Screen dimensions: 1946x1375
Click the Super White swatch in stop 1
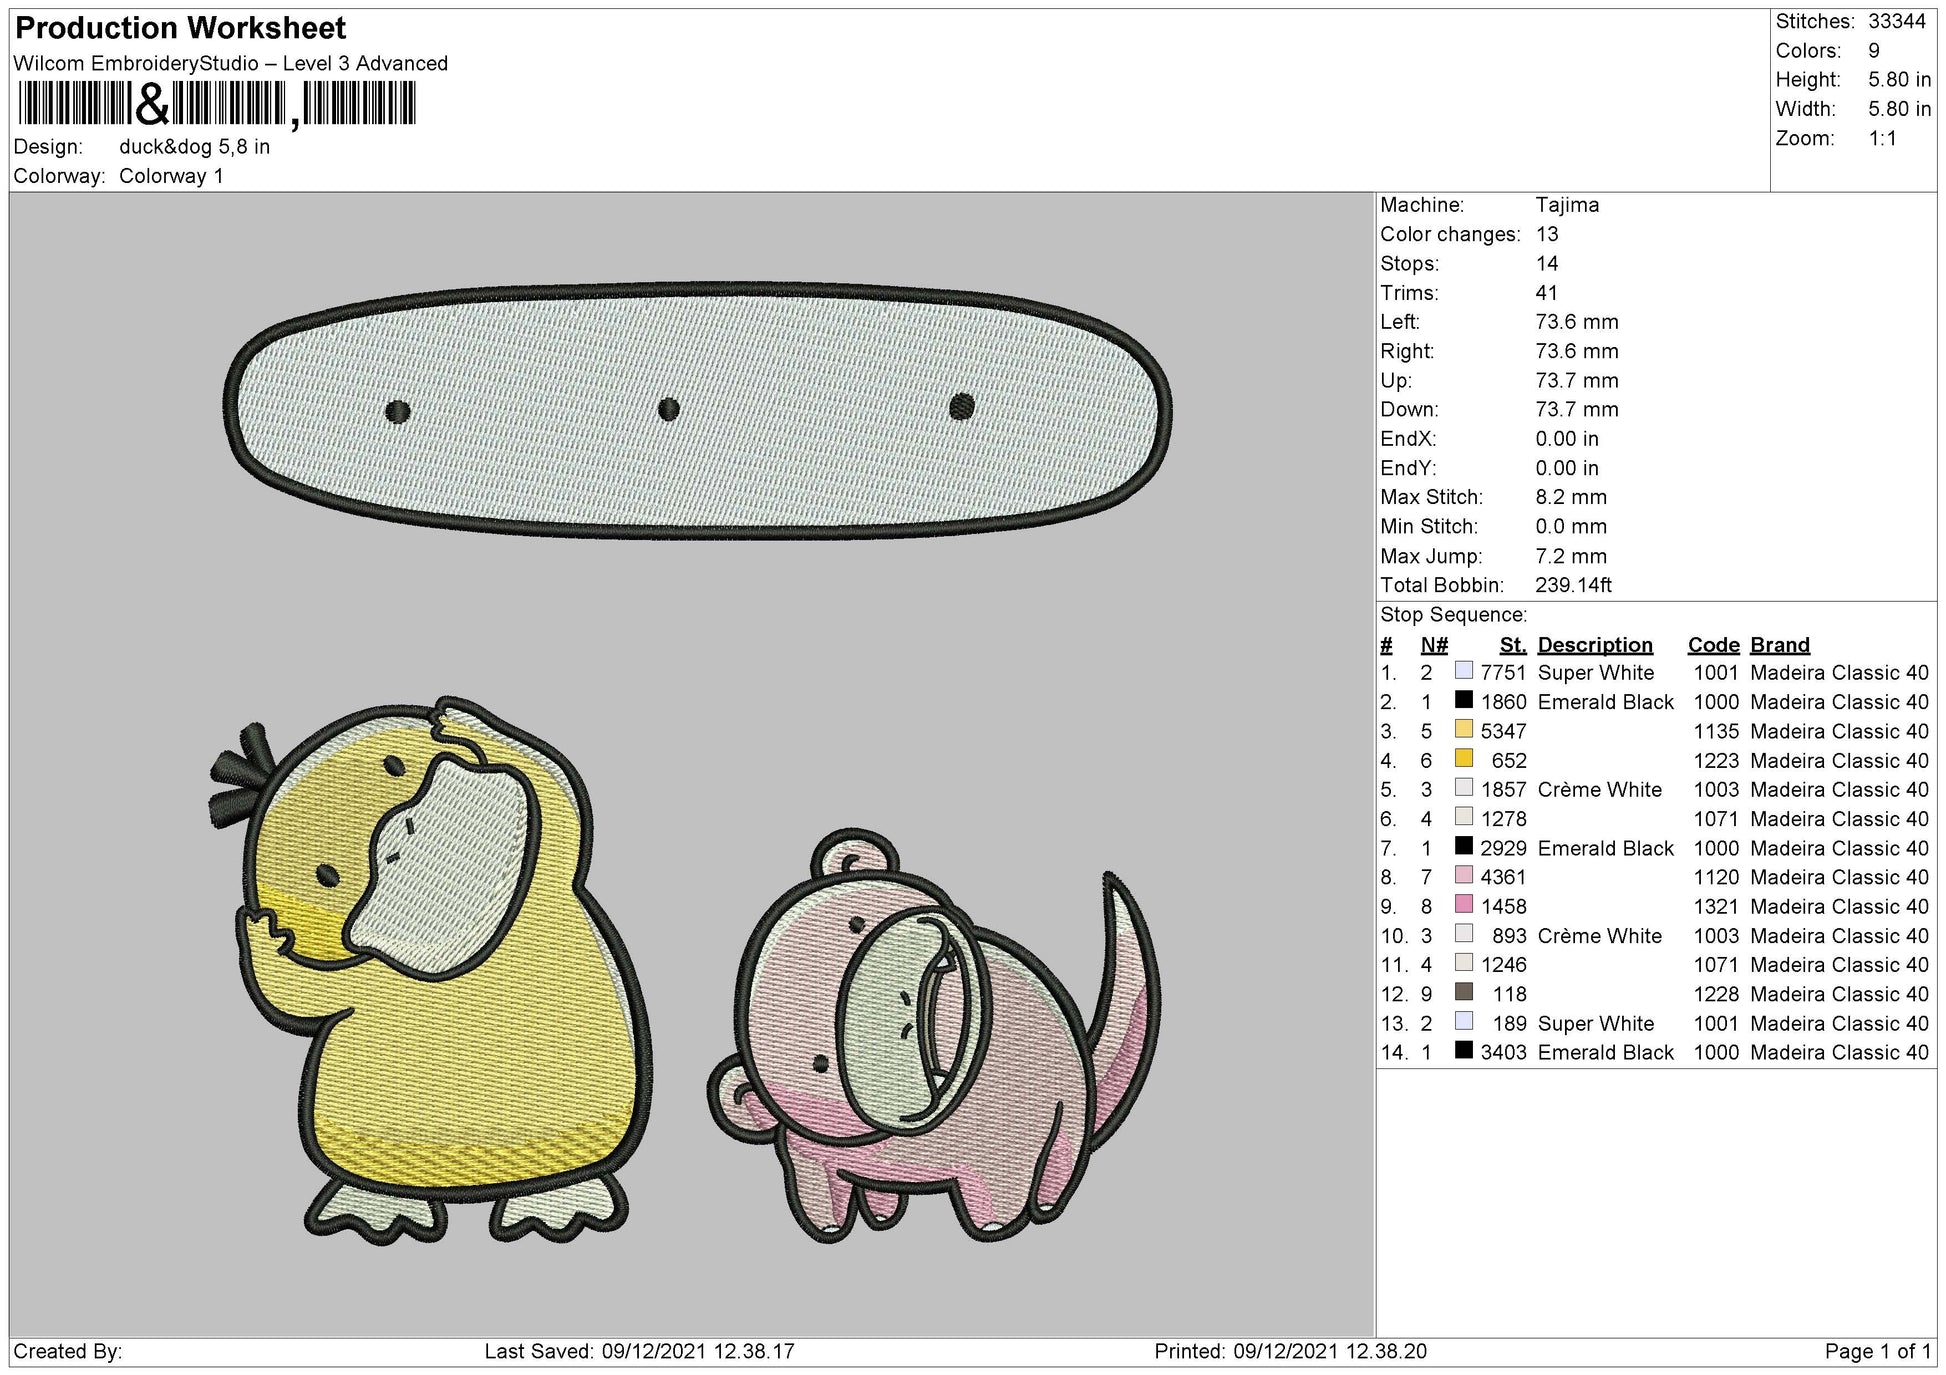click(x=1464, y=671)
